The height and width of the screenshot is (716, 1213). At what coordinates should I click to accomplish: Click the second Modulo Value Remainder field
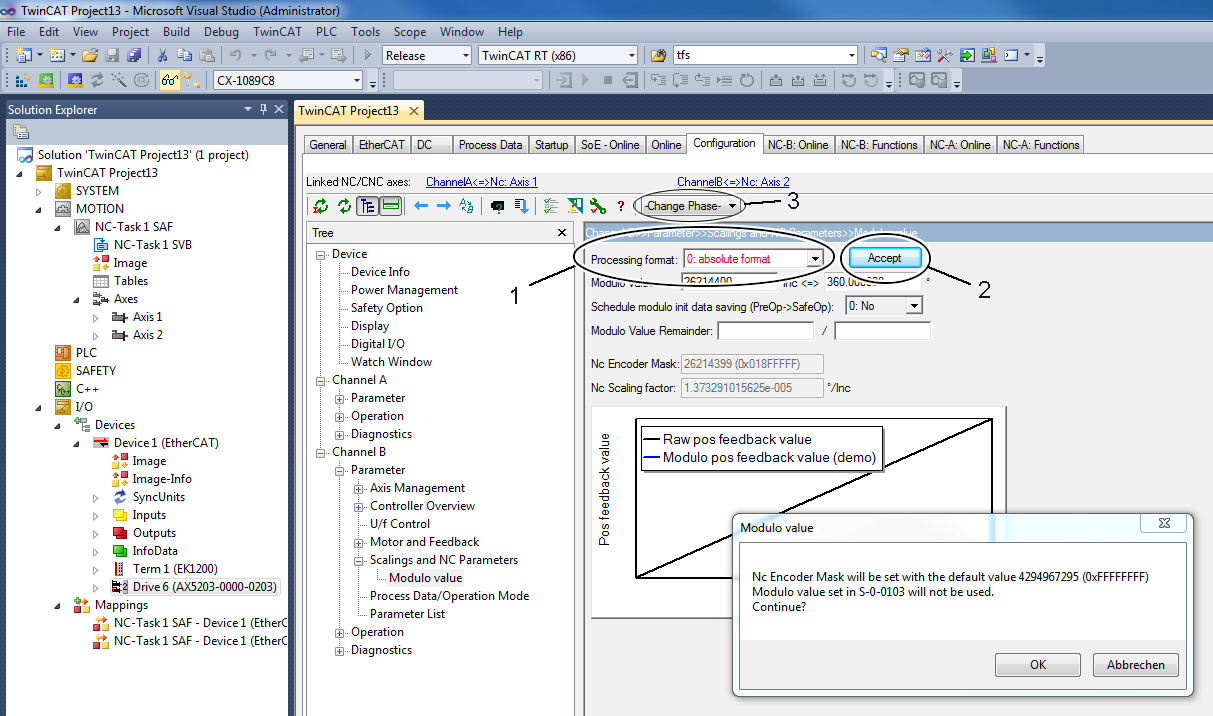pos(883,330)
